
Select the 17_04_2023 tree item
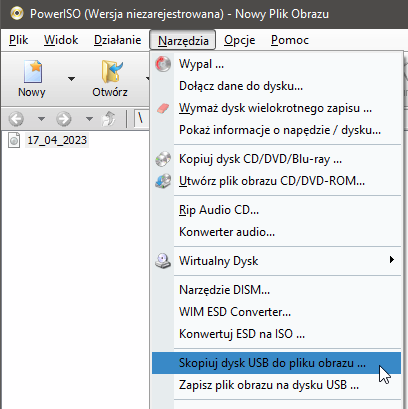coord(57,140)
